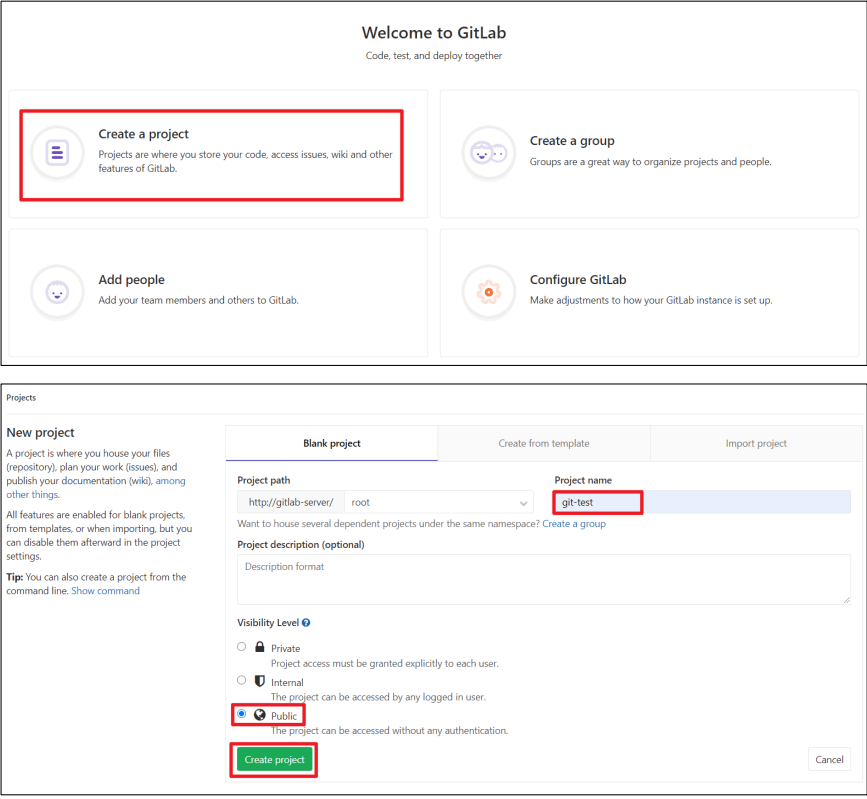The width and height of the screenshot is (867, 799).
Task: Click 'Make adjustments' description text
Action: click(651, 300)
